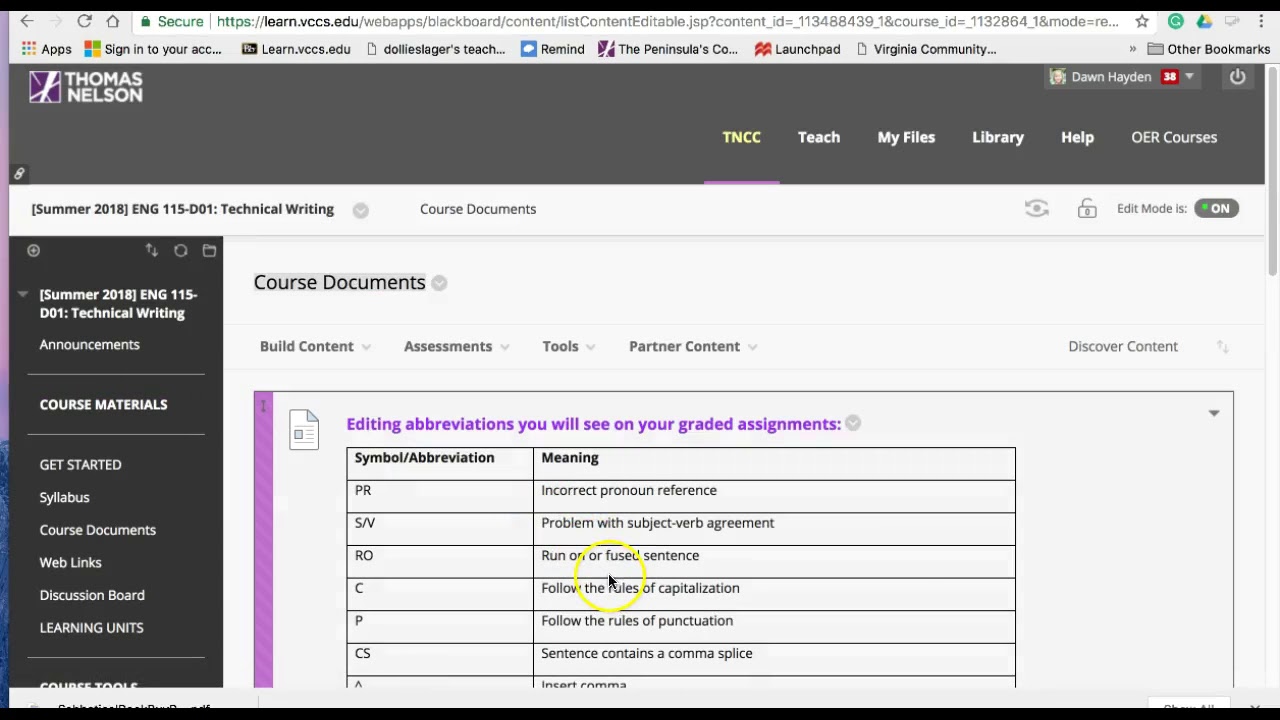
Task: Open the browser home page icon
Action: pyautogui.click(x=113, y=21)
